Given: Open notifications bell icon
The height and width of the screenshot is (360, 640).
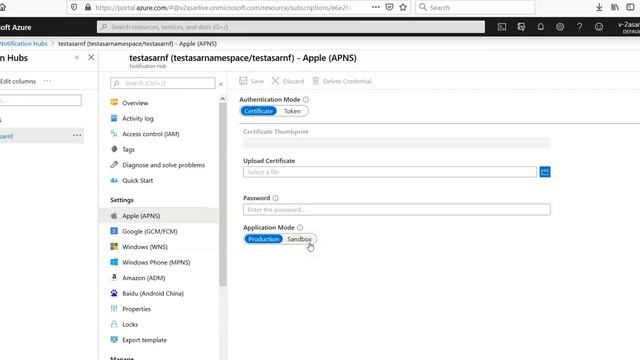Looking at the screenshot, I should coord(540,27).
